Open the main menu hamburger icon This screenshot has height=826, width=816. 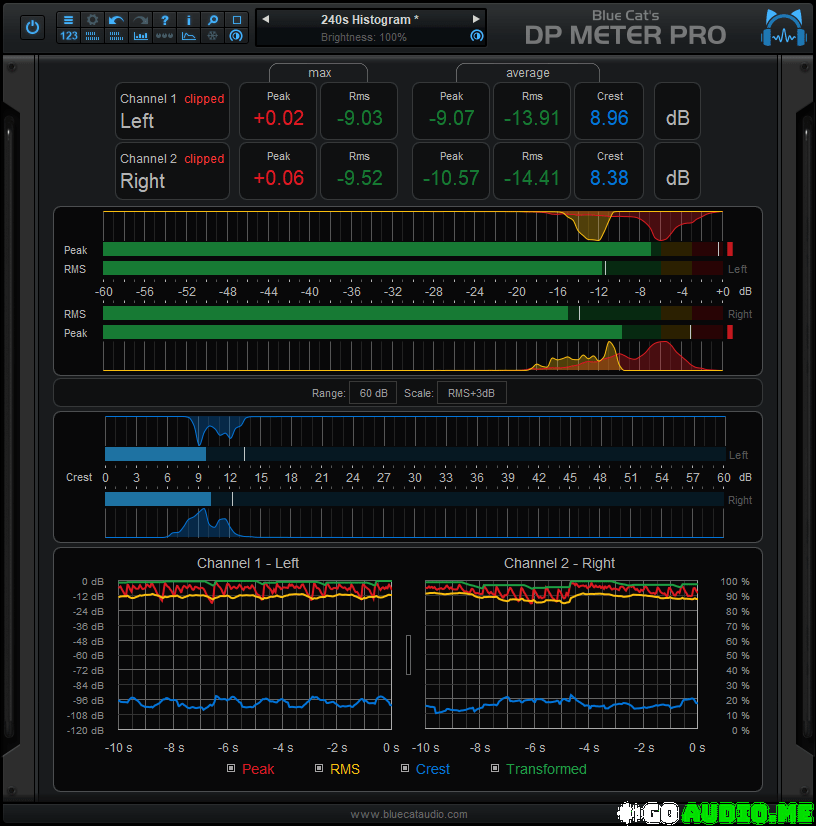pos(68,20)
